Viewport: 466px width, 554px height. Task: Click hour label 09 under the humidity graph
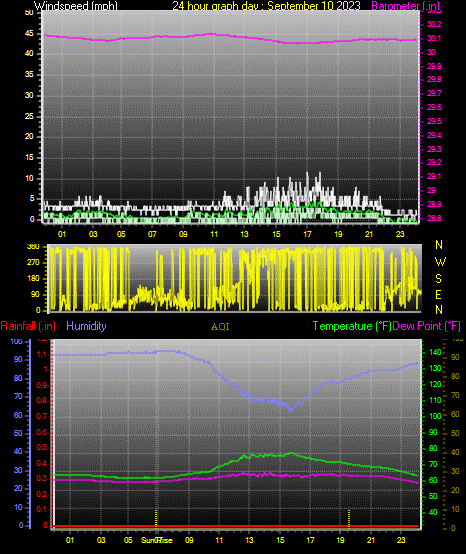coord(189,540)
